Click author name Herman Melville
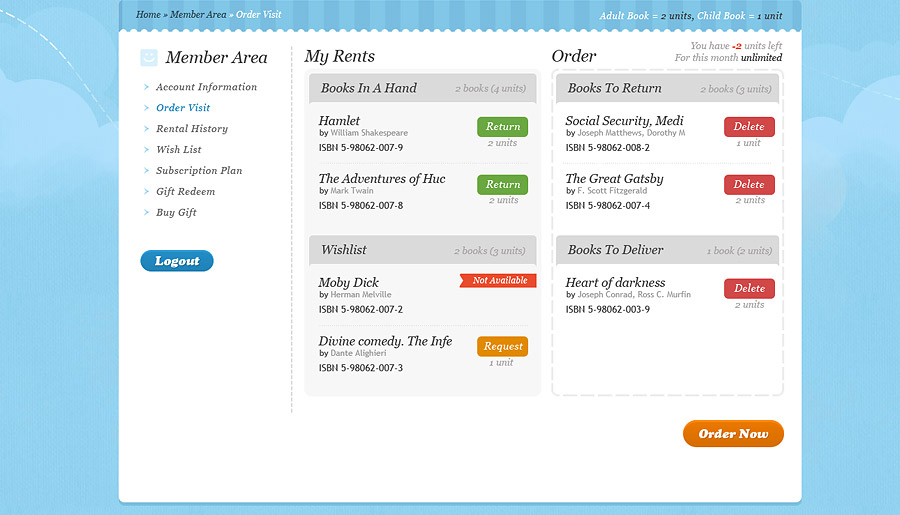This screenshot has width=900, height=515. (361, 295)
